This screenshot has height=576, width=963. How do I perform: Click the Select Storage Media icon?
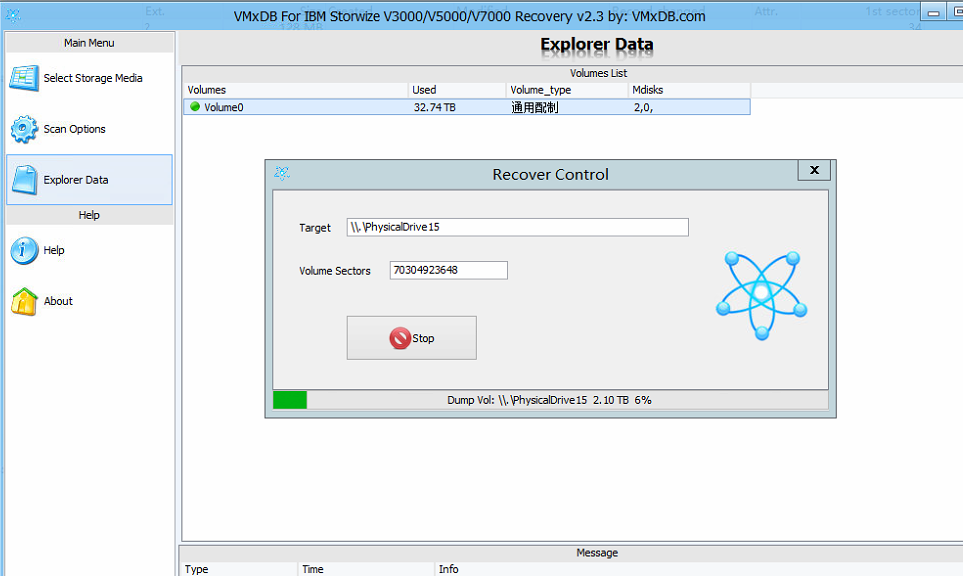[x=24, y=78]
